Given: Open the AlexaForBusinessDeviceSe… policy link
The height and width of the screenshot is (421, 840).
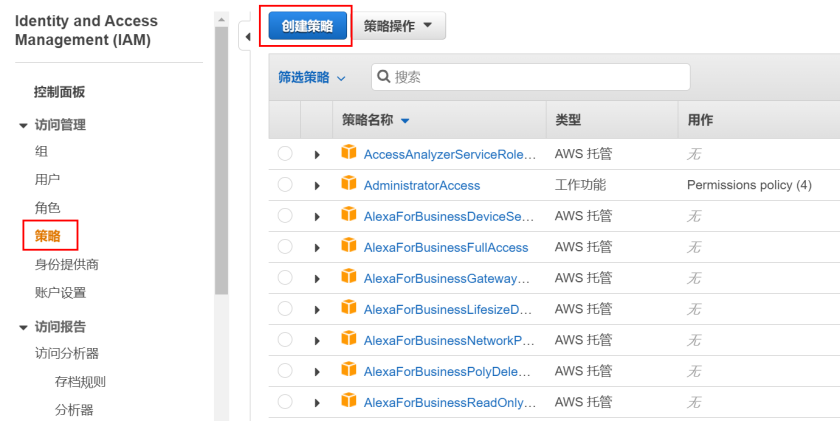Looking at the screenshot, I should 449,217.
